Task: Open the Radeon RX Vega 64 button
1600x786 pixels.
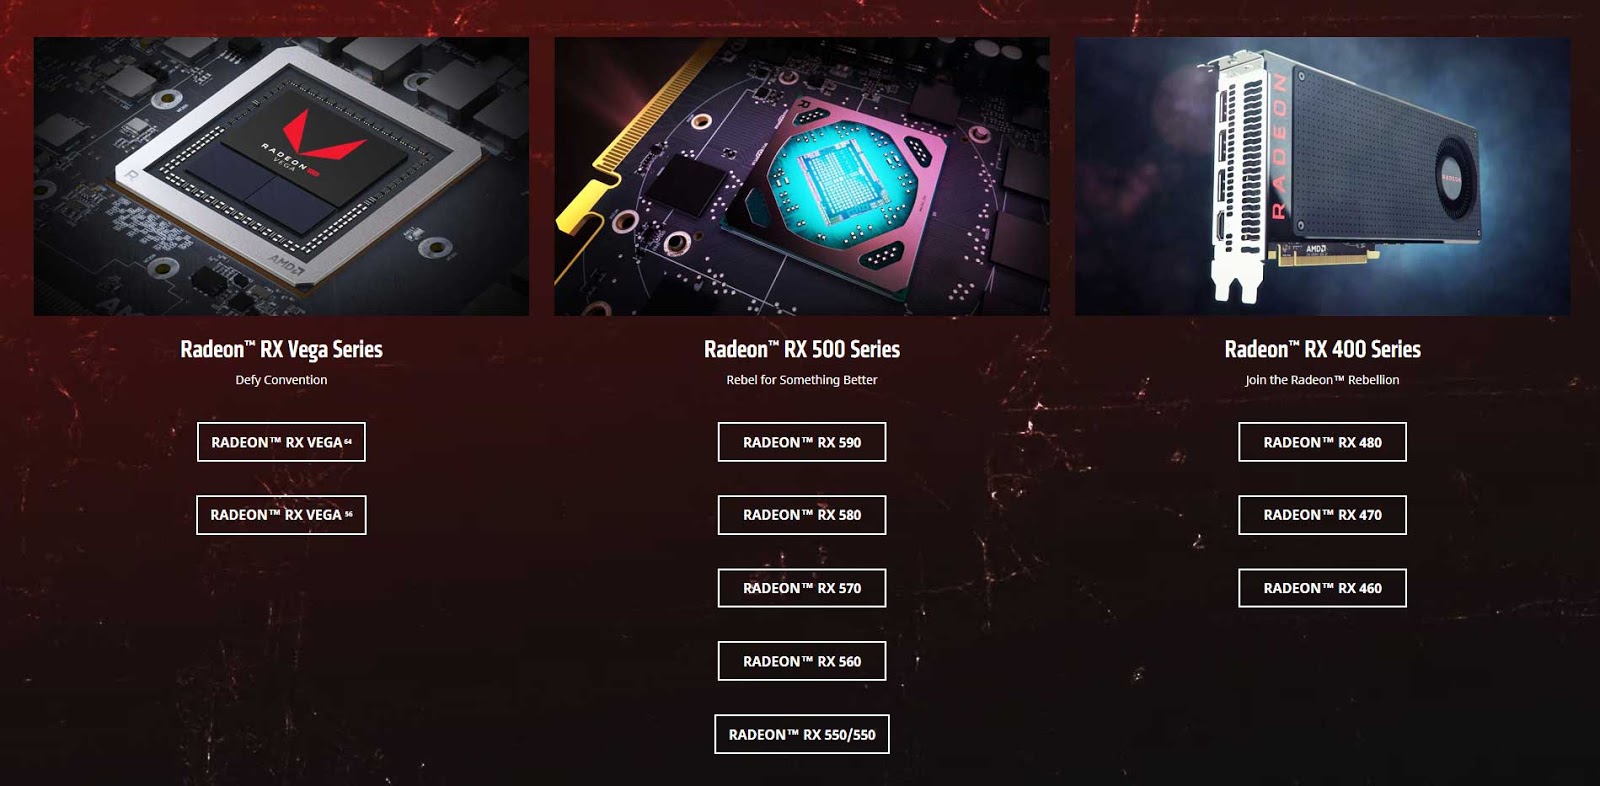Action: click(281, 442)
